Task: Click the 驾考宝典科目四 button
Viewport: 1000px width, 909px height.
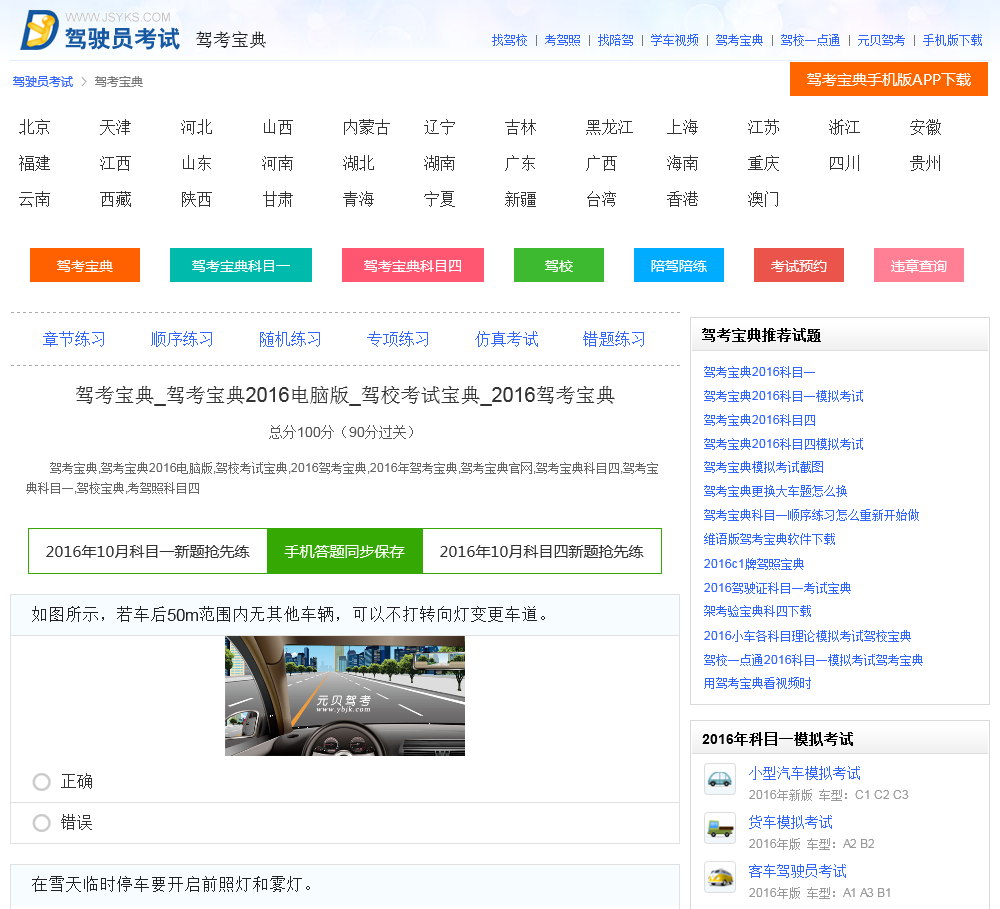Action: pyautogui.click(x=413, y=265)
